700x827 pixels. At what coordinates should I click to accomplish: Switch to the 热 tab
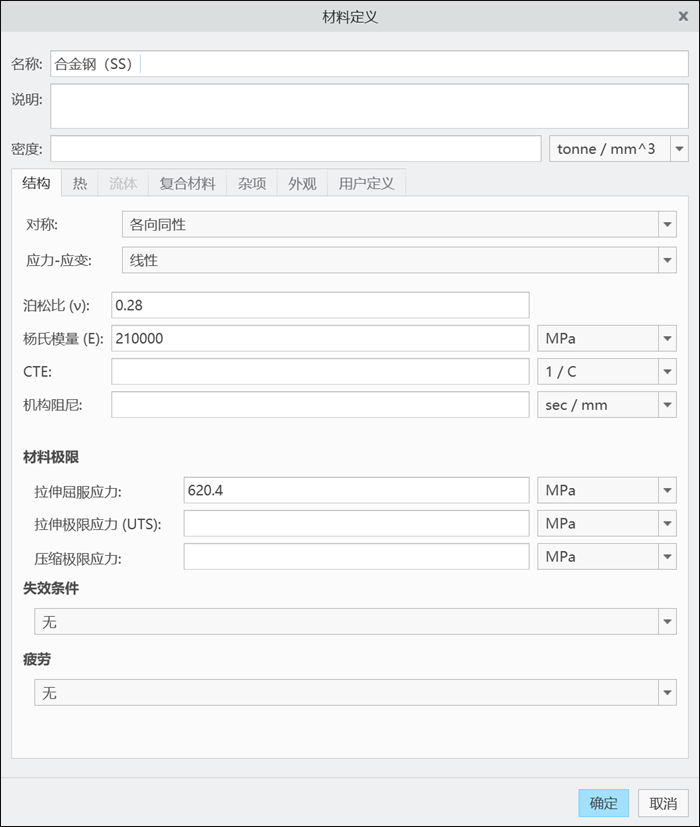(x=80, y=183)
